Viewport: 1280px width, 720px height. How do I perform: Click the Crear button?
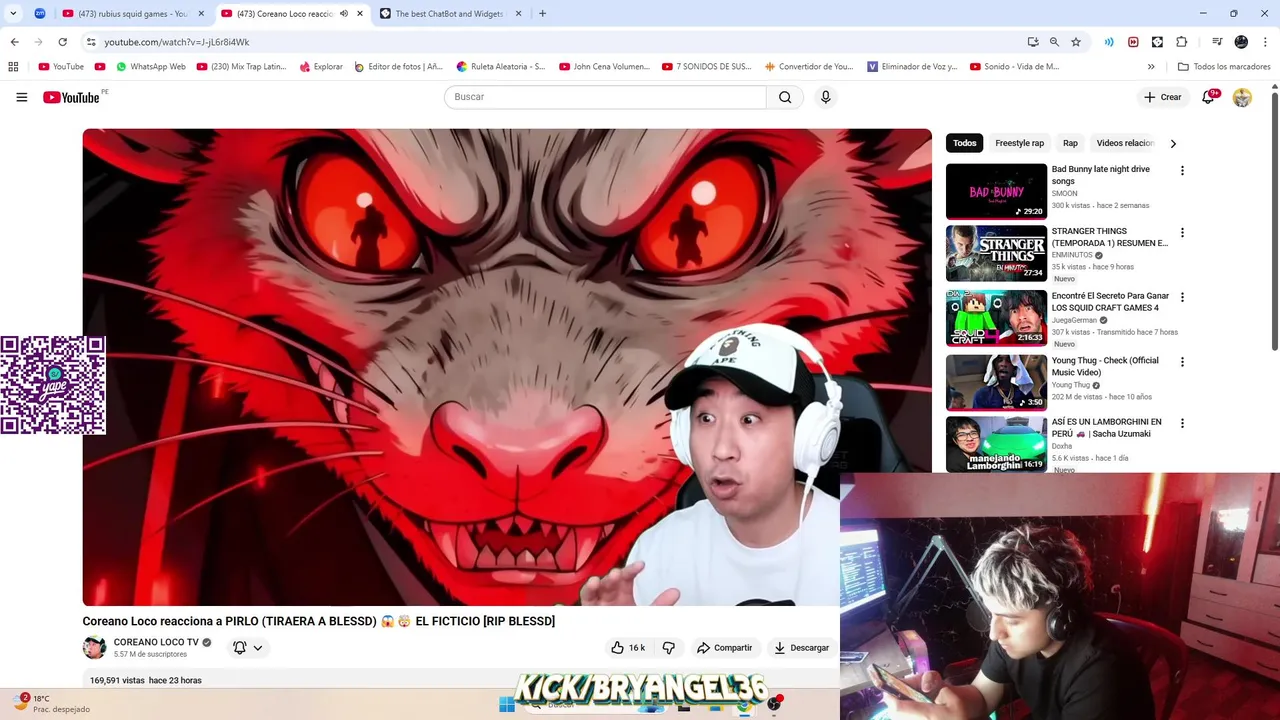point(1163,97)
